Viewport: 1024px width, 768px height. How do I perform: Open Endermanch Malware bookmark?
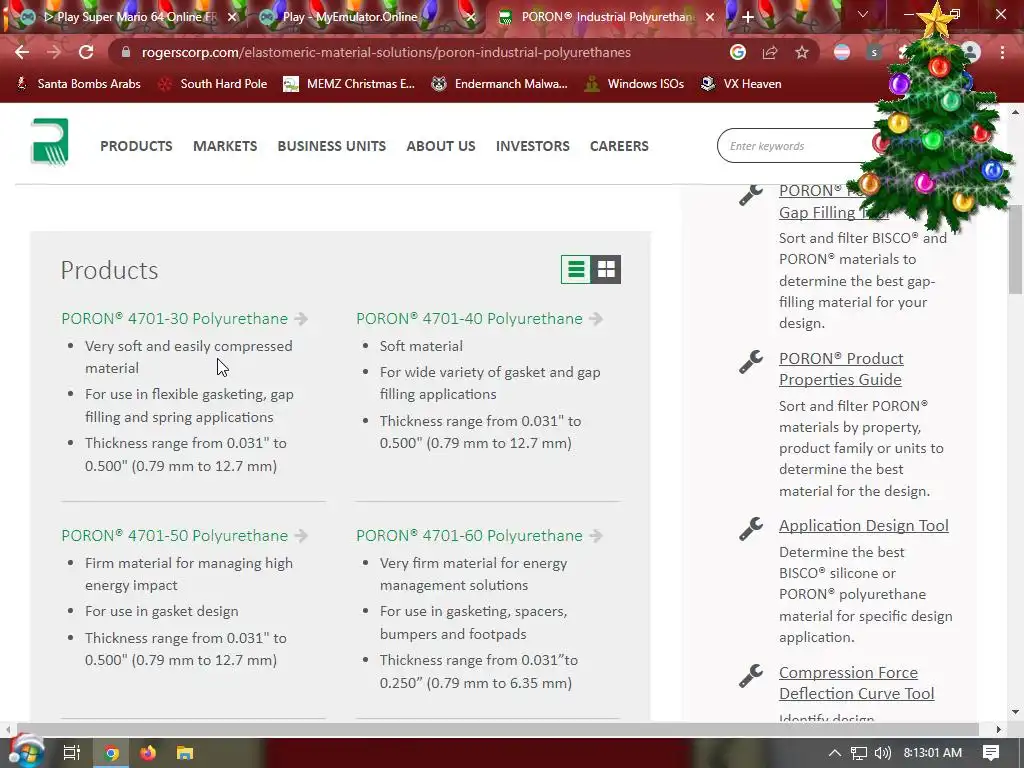500,84
